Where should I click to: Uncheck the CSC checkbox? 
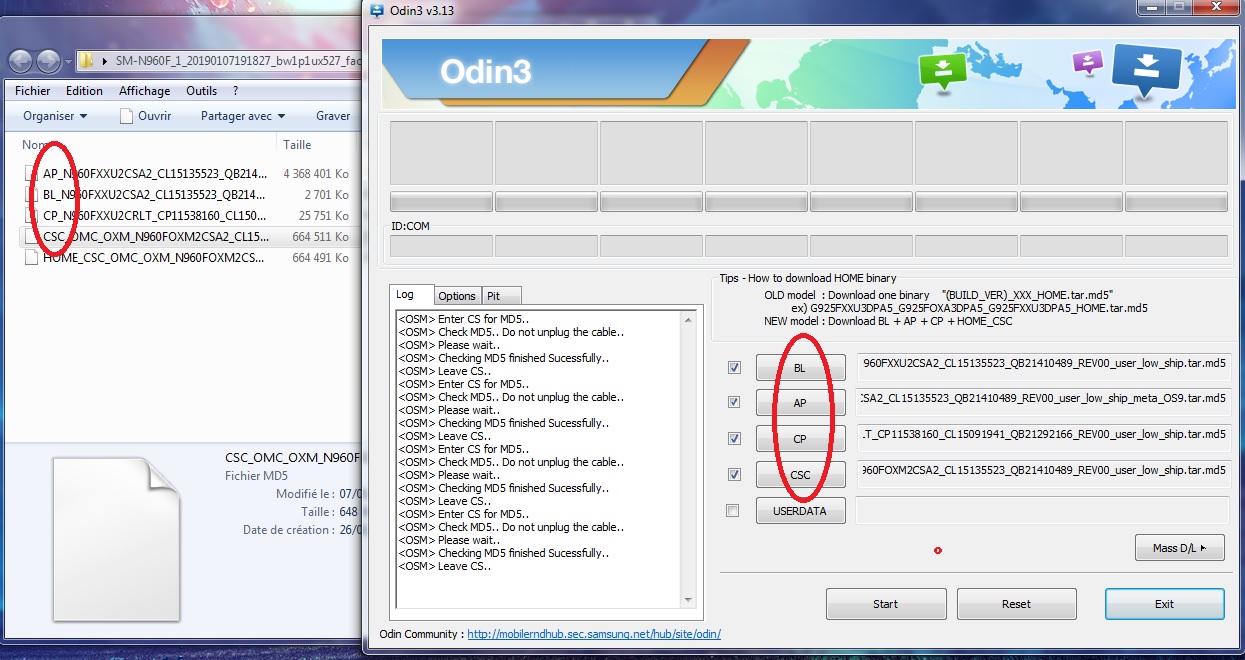[734, 475]
